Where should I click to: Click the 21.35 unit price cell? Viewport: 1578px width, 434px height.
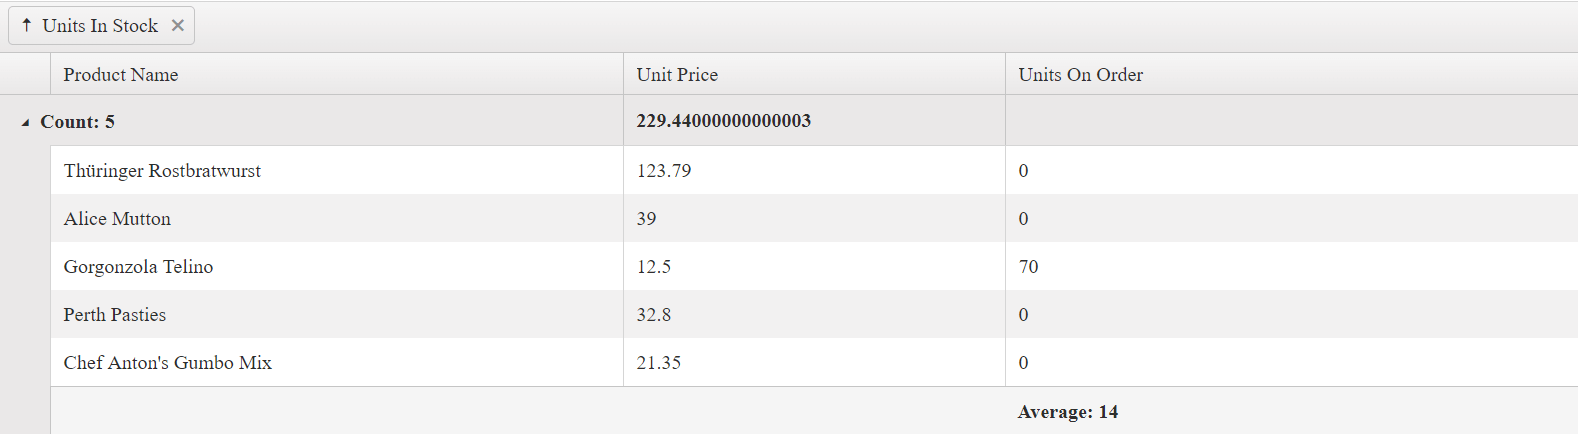click(659, 363)
